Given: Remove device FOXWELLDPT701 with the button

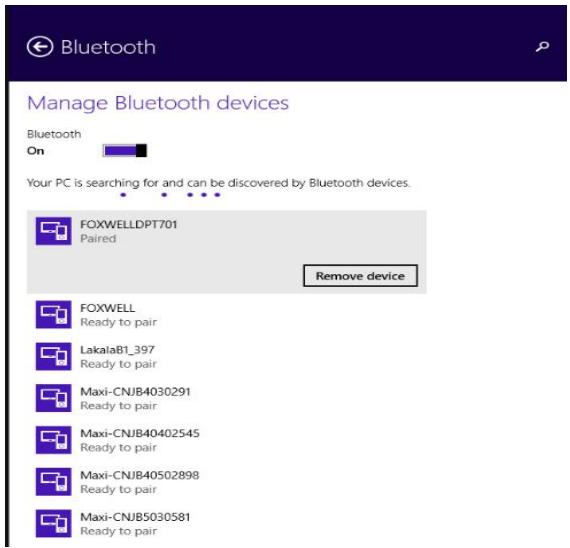Looking at the screenshot, I should click(x=360, y=276).
